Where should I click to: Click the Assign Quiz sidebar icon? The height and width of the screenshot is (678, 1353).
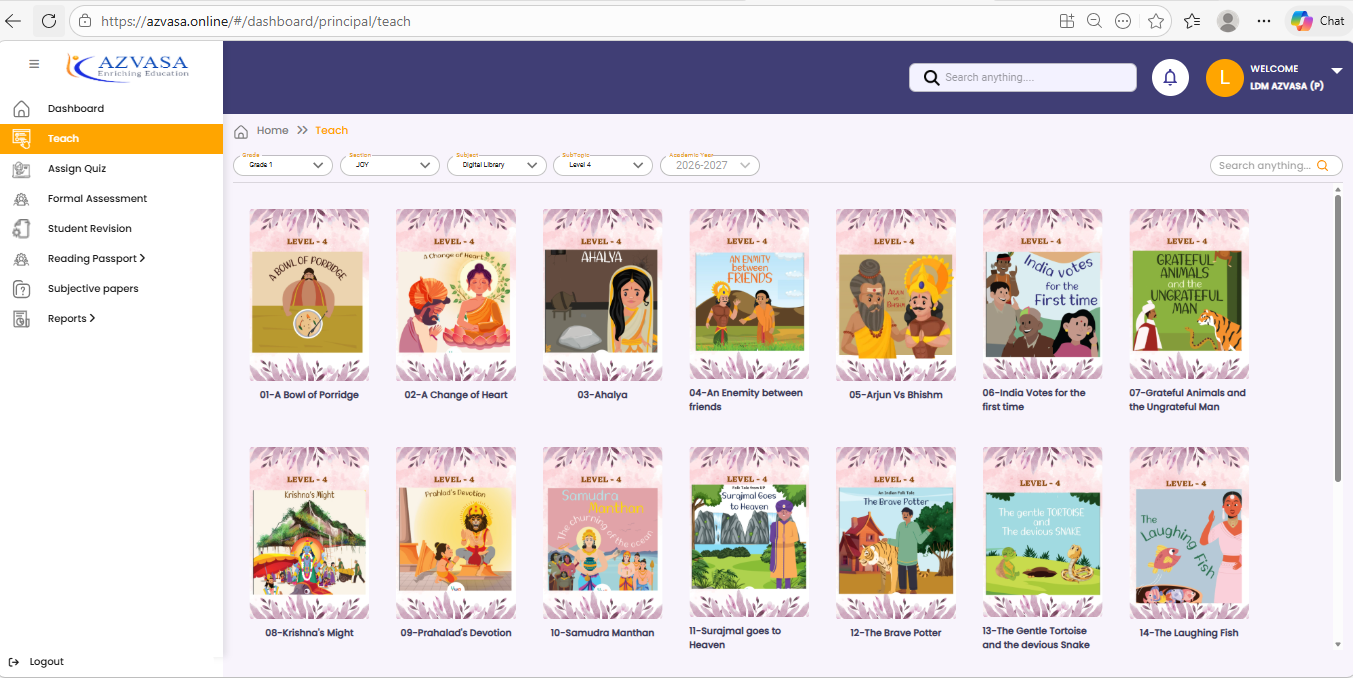click(21, 169)
